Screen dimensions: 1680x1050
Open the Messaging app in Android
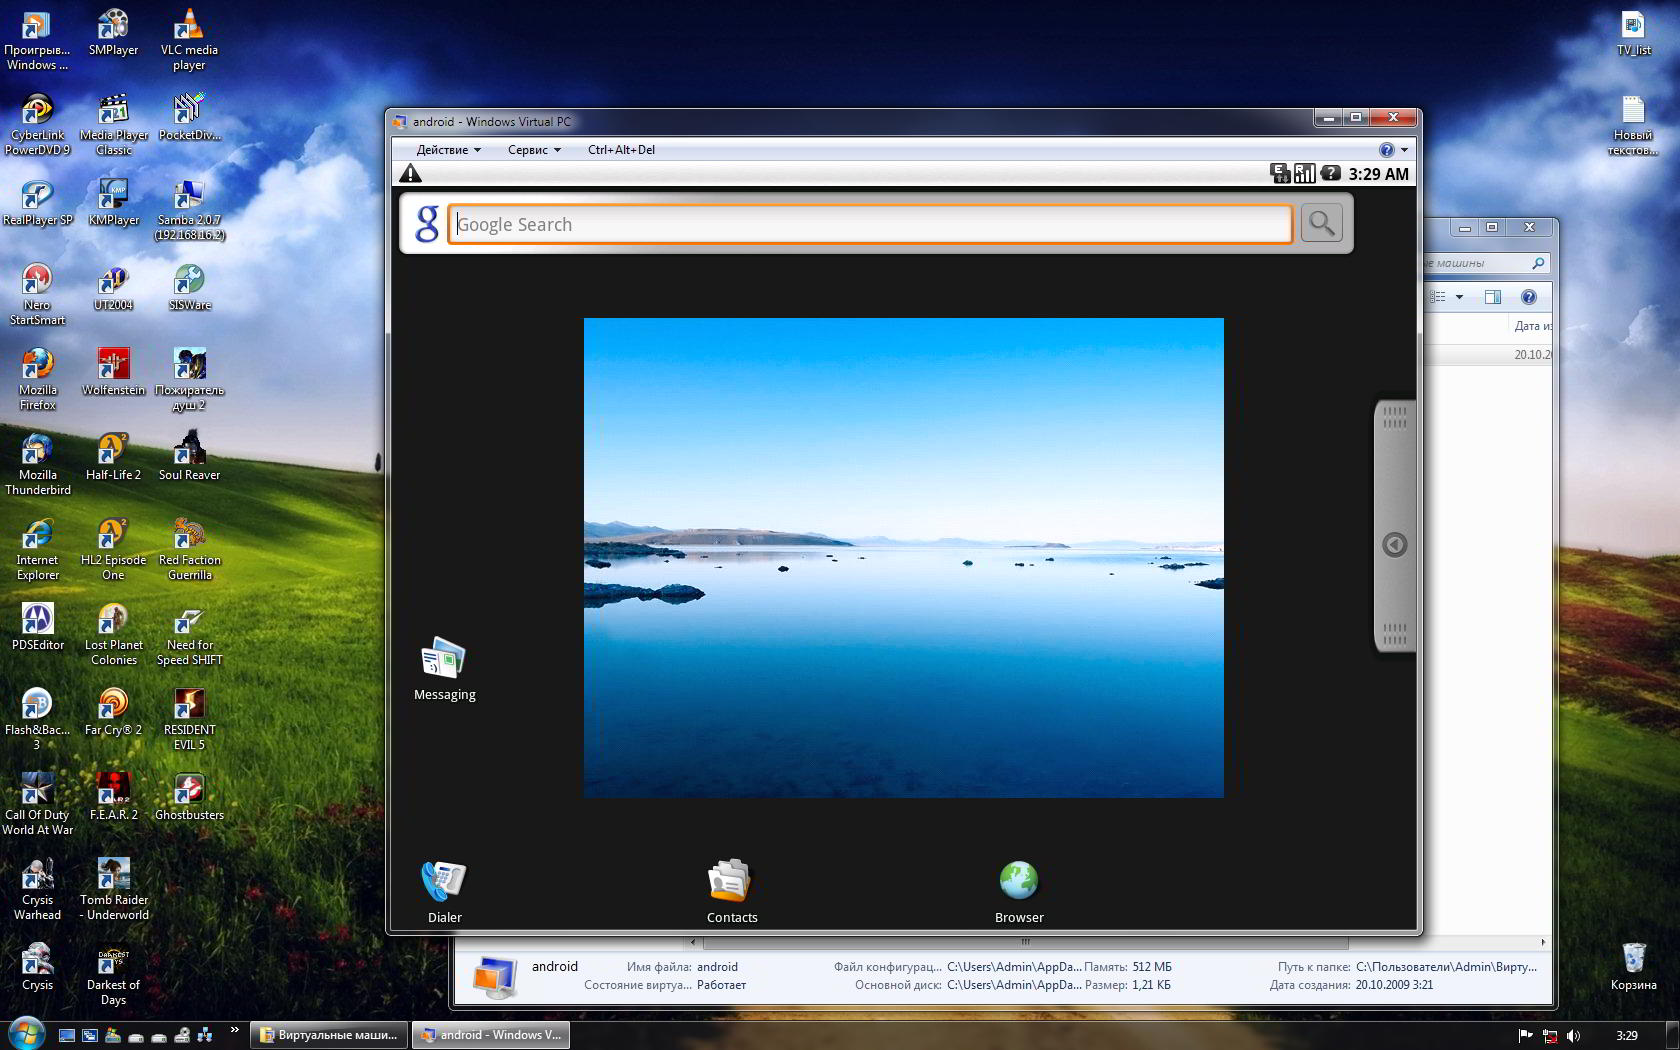tap(444, 668)
